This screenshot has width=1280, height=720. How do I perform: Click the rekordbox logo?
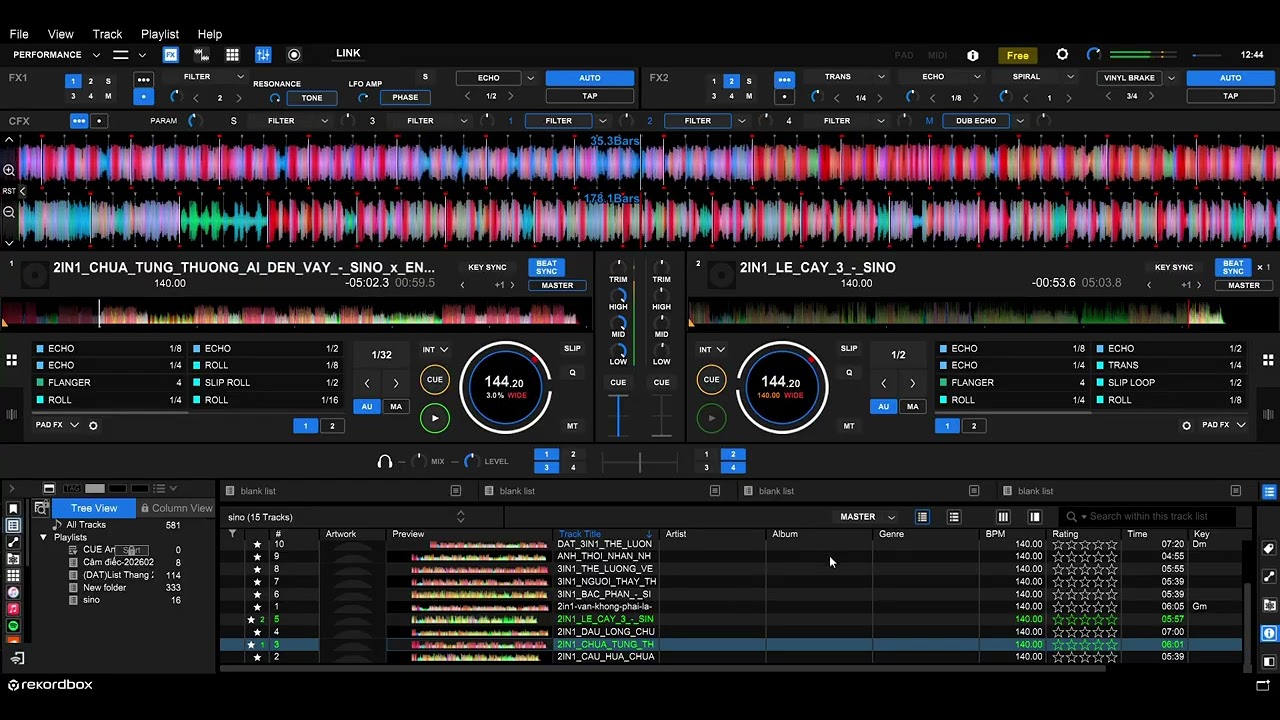click(x=50, y=685)
